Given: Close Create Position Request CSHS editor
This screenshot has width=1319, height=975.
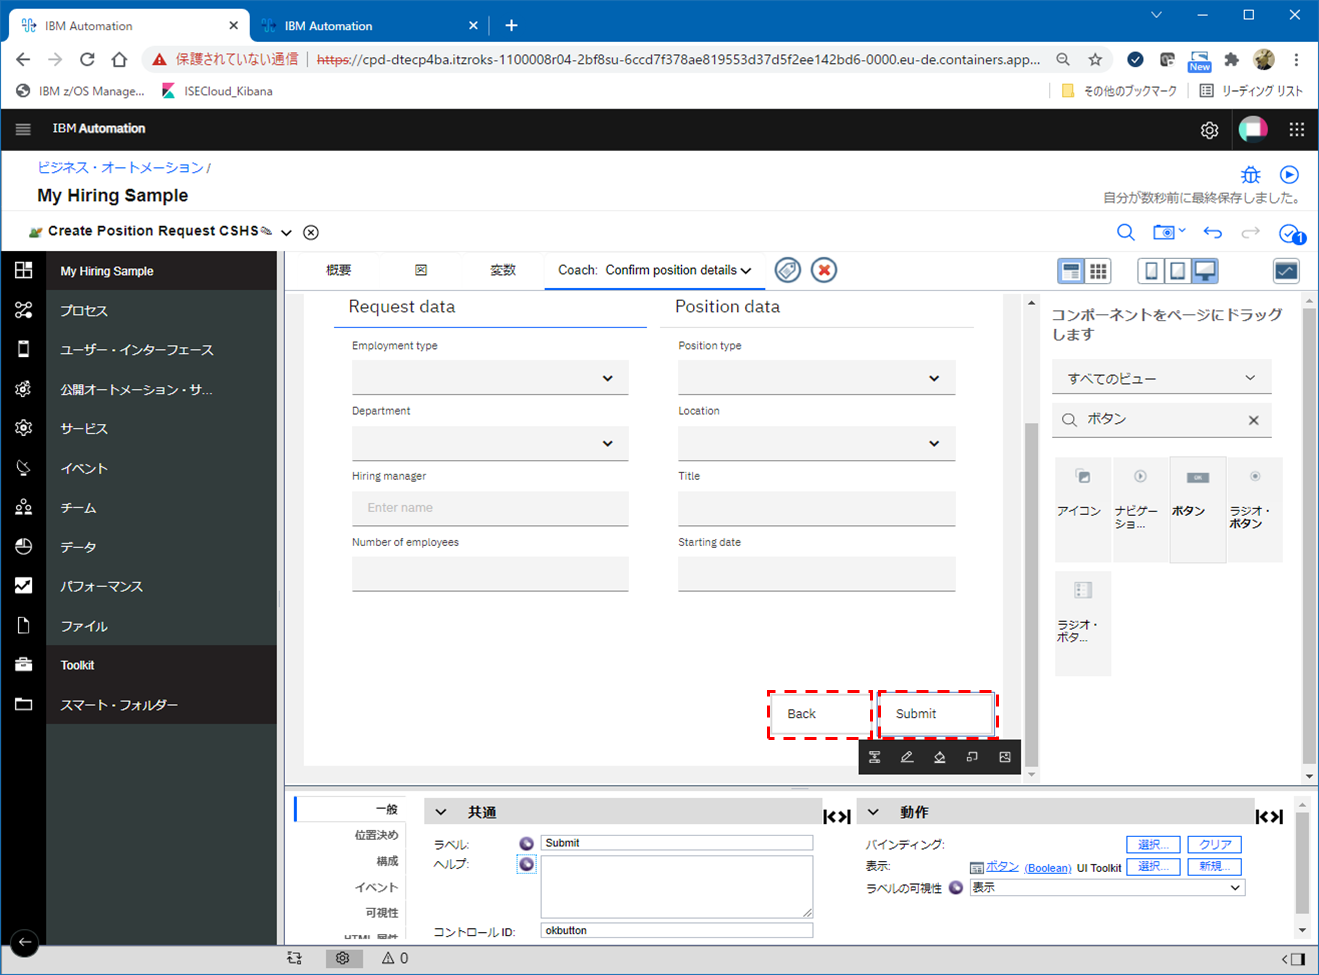Looking at the screenshot, I should tap(311, 232).
